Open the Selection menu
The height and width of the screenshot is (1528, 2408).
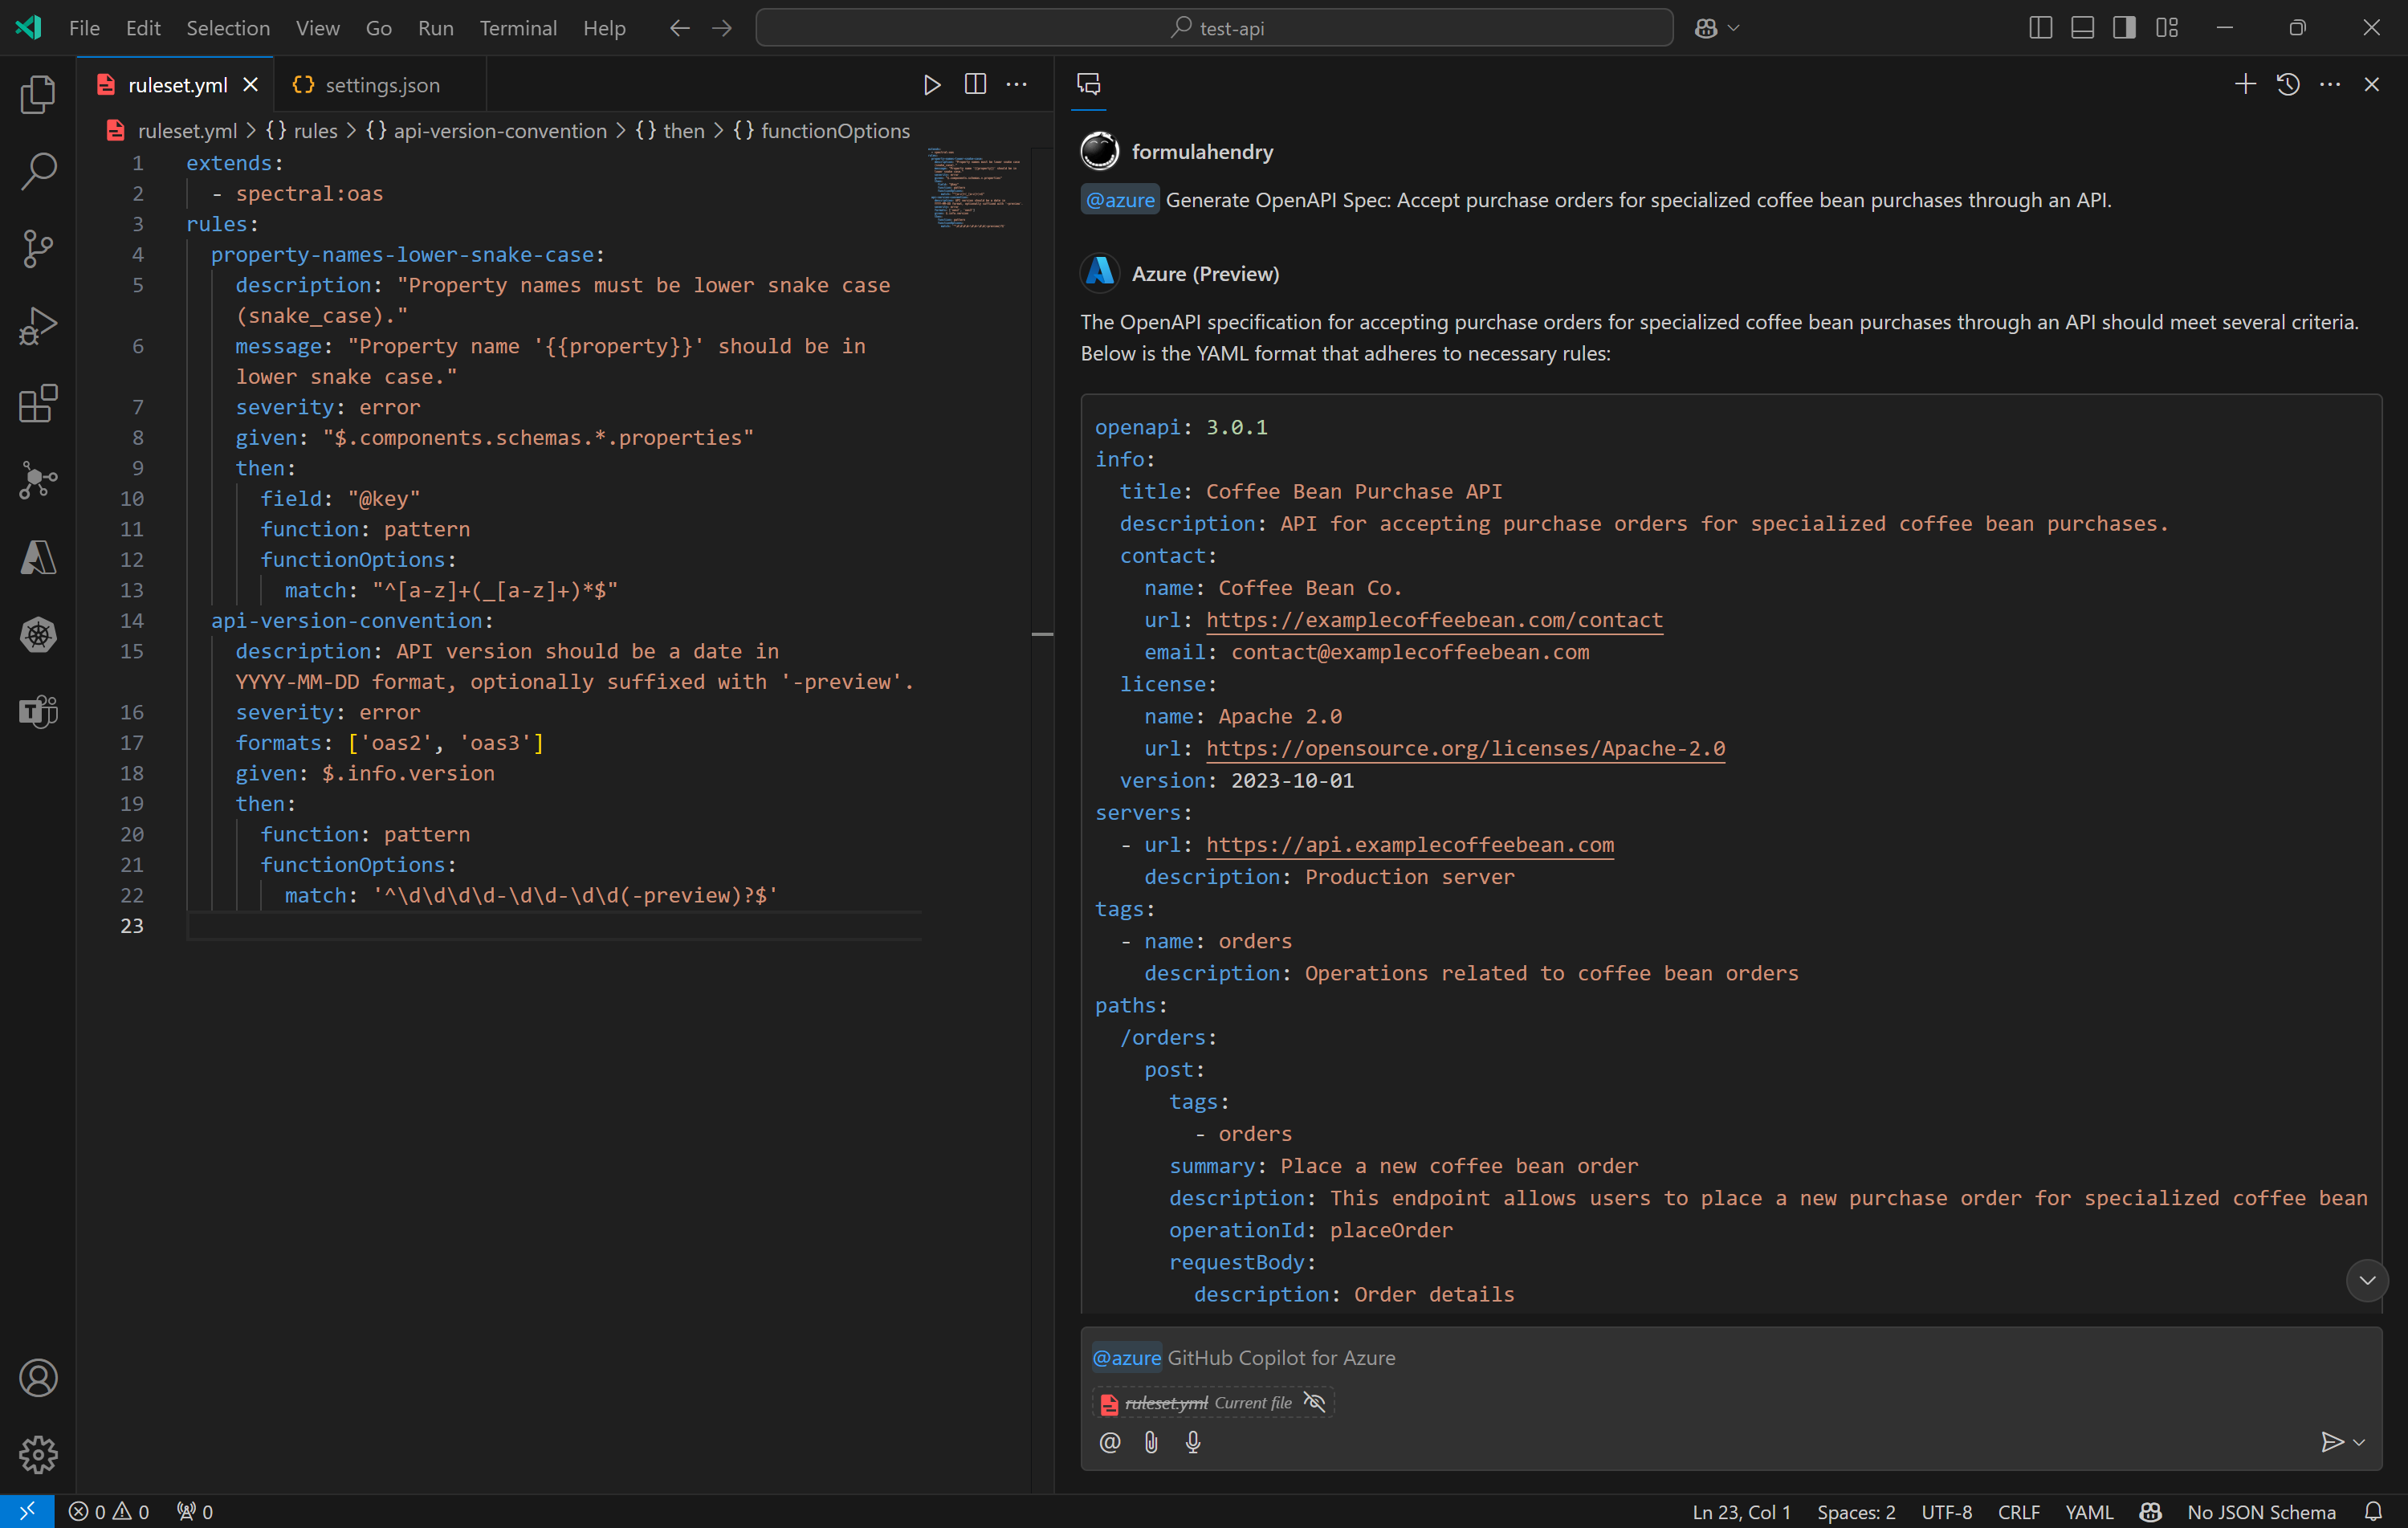[228, 28]
